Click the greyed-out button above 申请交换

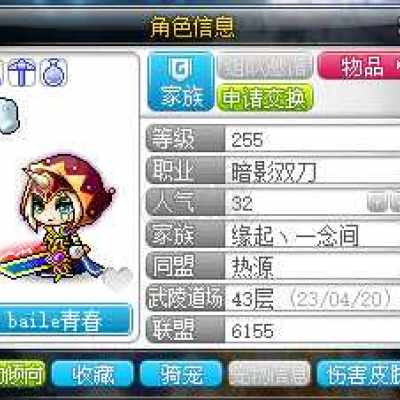[x=265, y=67]
